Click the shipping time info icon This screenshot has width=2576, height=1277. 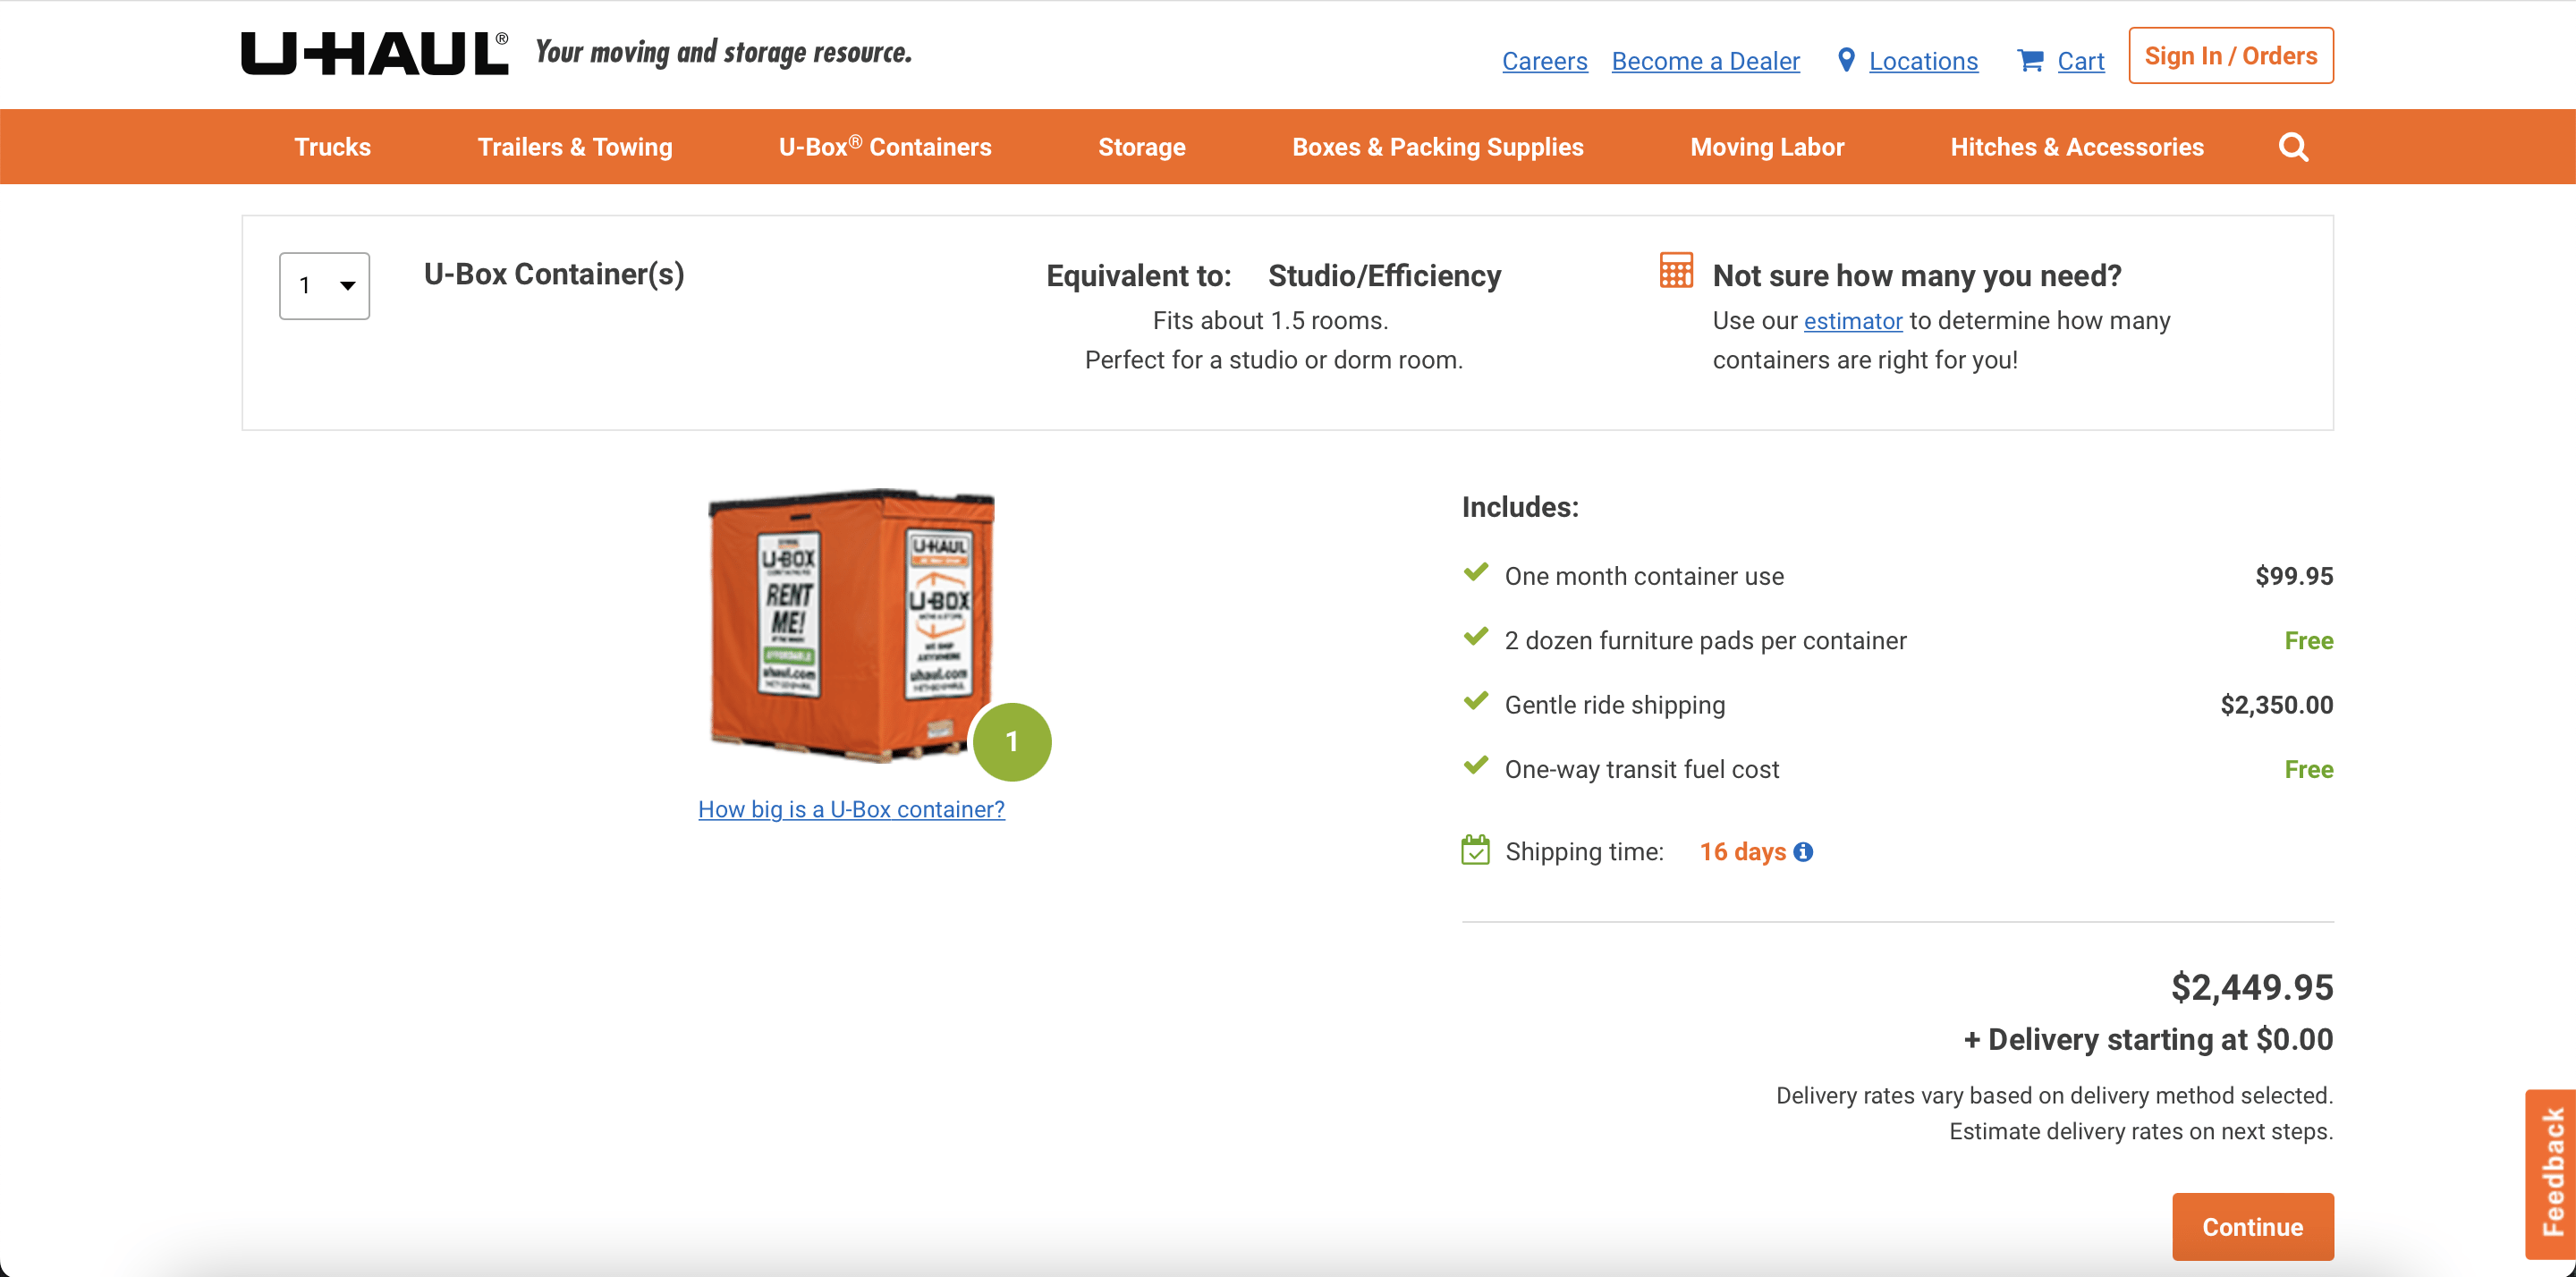(1803, 852)
